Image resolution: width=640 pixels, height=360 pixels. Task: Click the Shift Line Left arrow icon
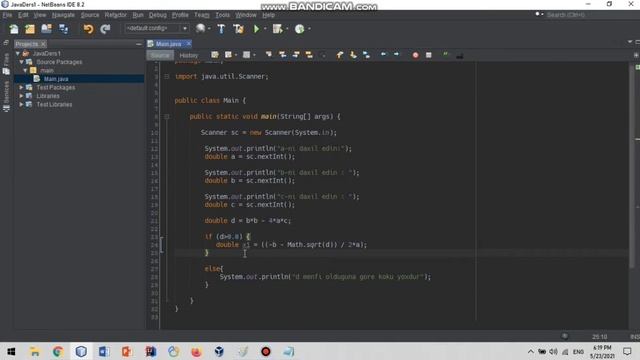coord(383,54)
